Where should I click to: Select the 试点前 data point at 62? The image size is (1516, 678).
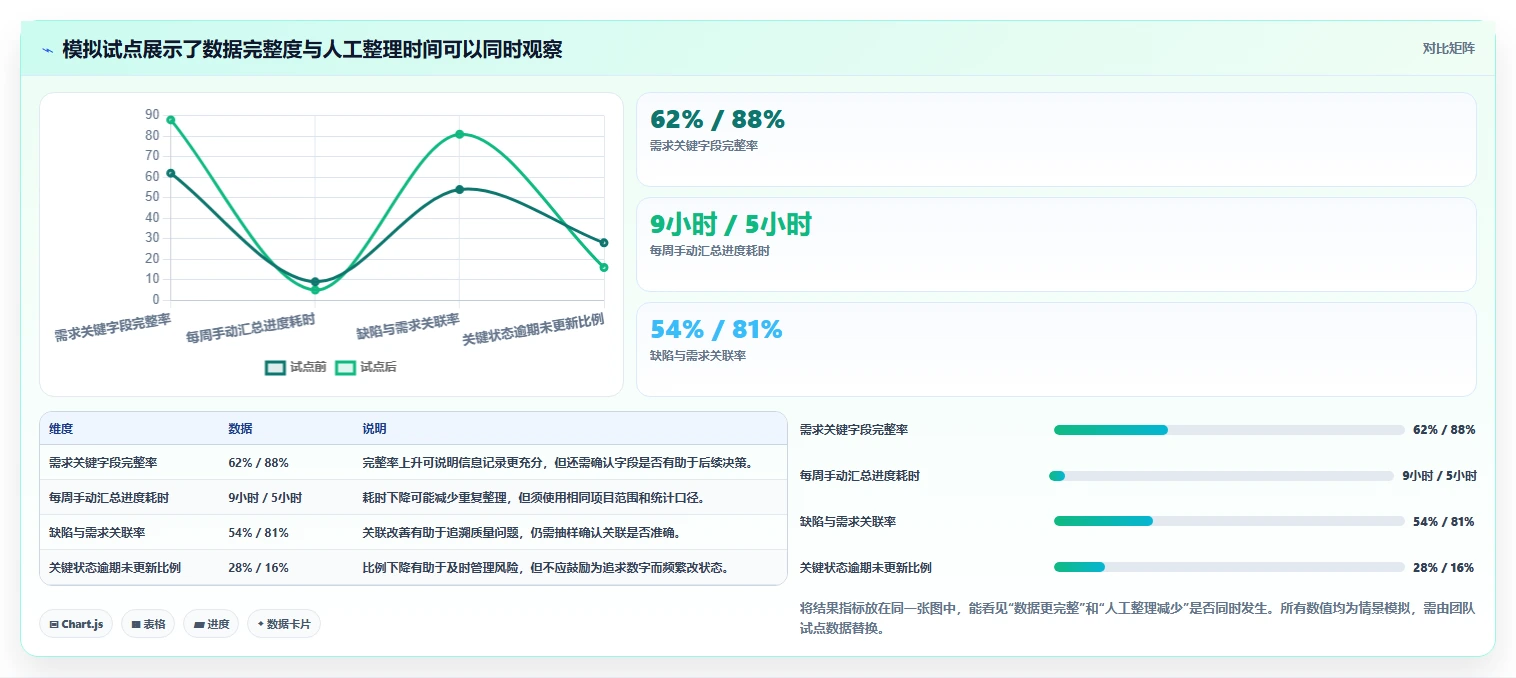point(171,173)
